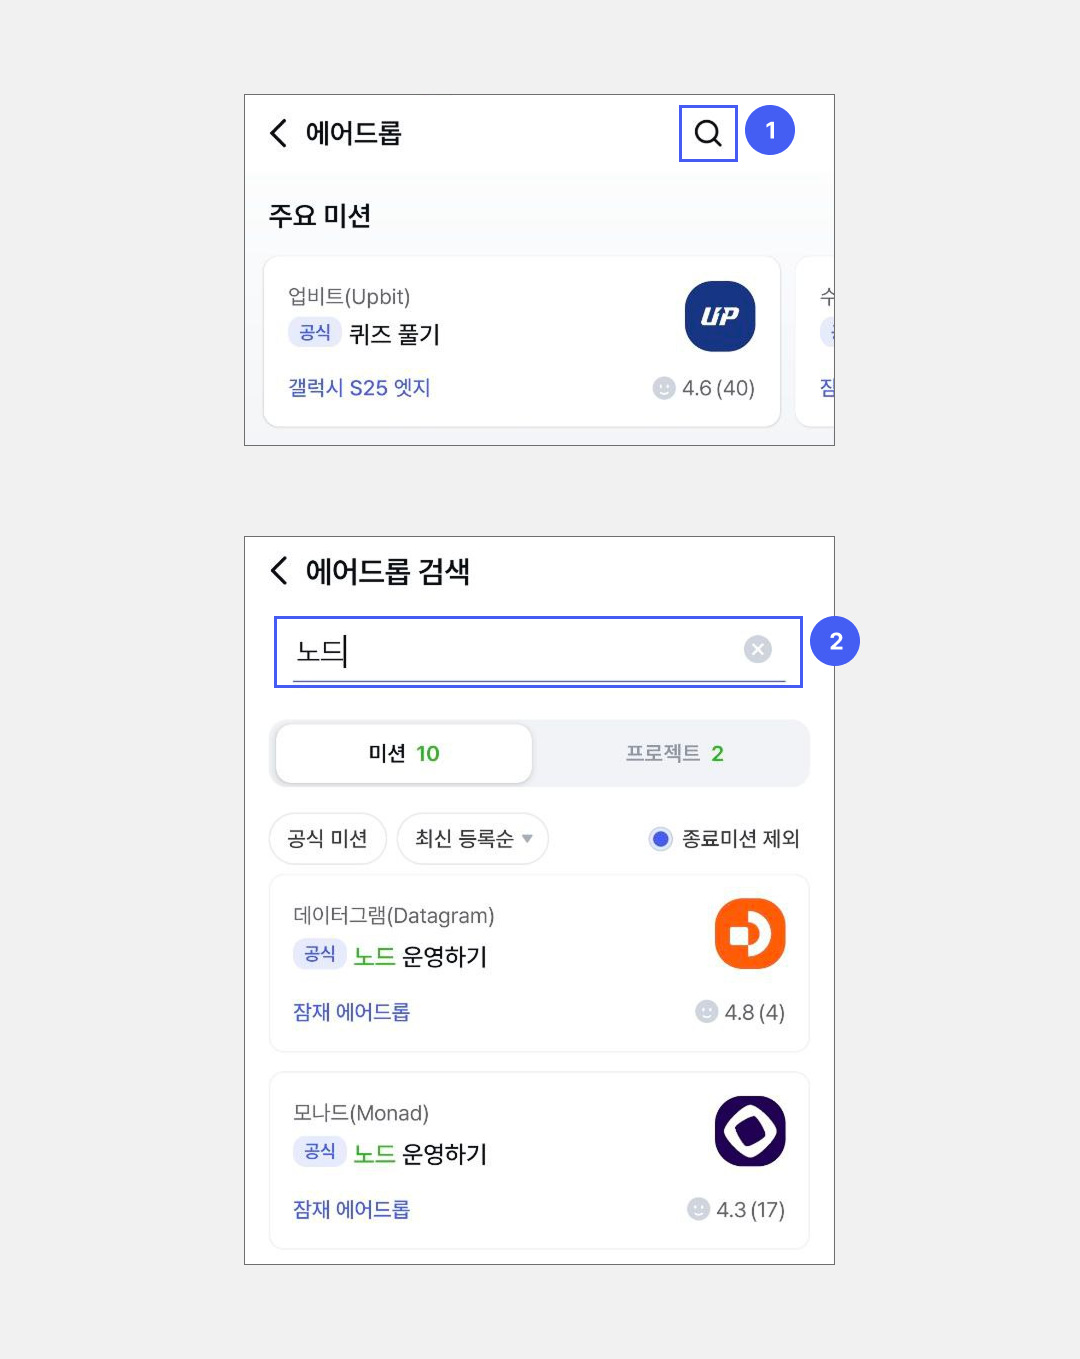
Task: Go back from the 에어드롭 screen
Action: (279, 133)
